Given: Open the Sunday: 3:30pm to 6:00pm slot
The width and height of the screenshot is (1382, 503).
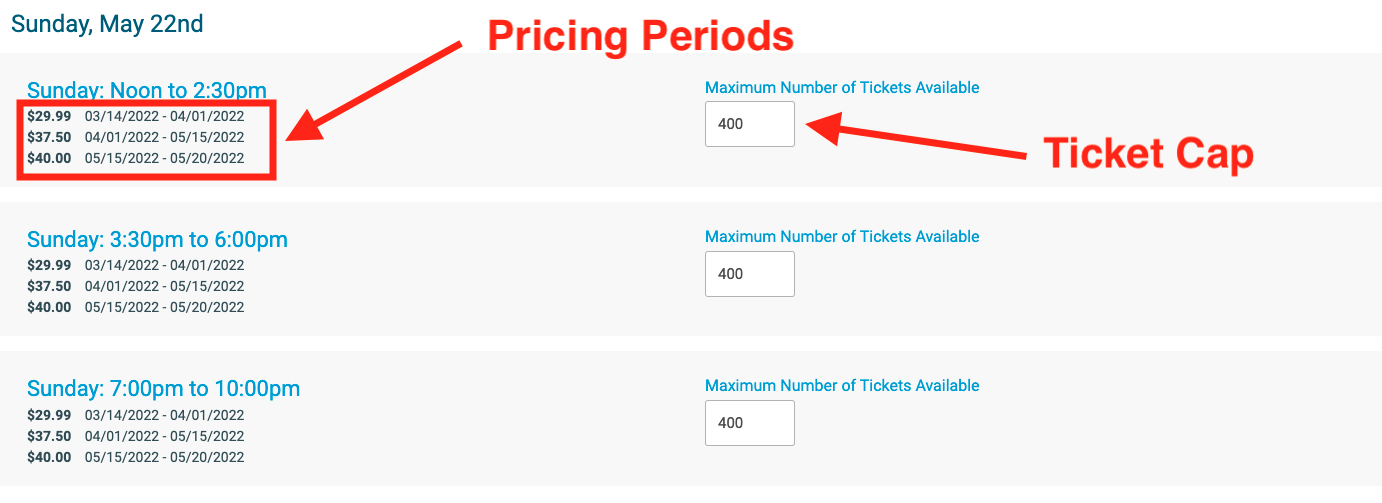Looking at the screenshot, I should click(157, 240).
